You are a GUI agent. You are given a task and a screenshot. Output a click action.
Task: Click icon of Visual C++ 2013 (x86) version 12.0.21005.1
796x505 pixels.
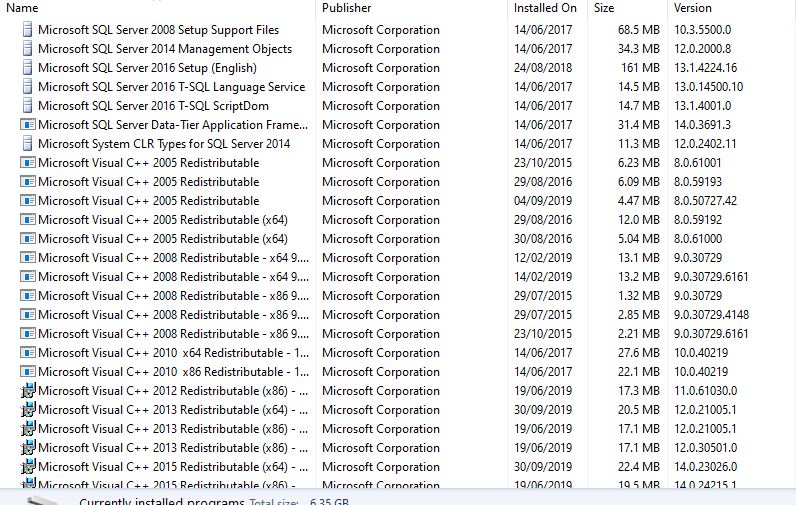click(28, 428)
